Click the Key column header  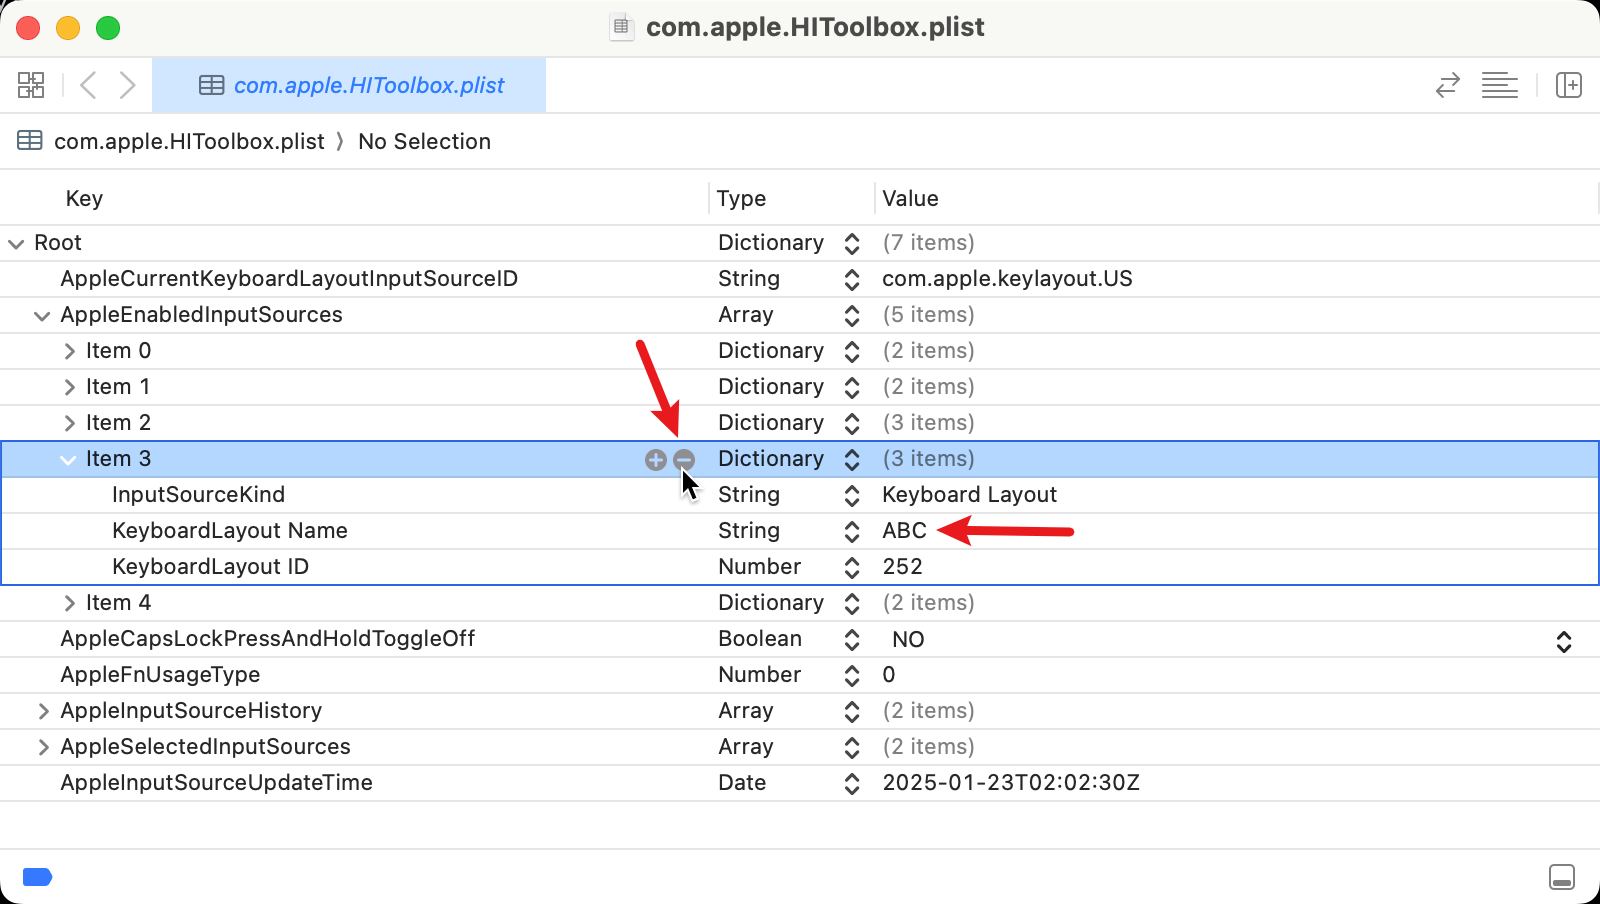click(x=84, y=198)
